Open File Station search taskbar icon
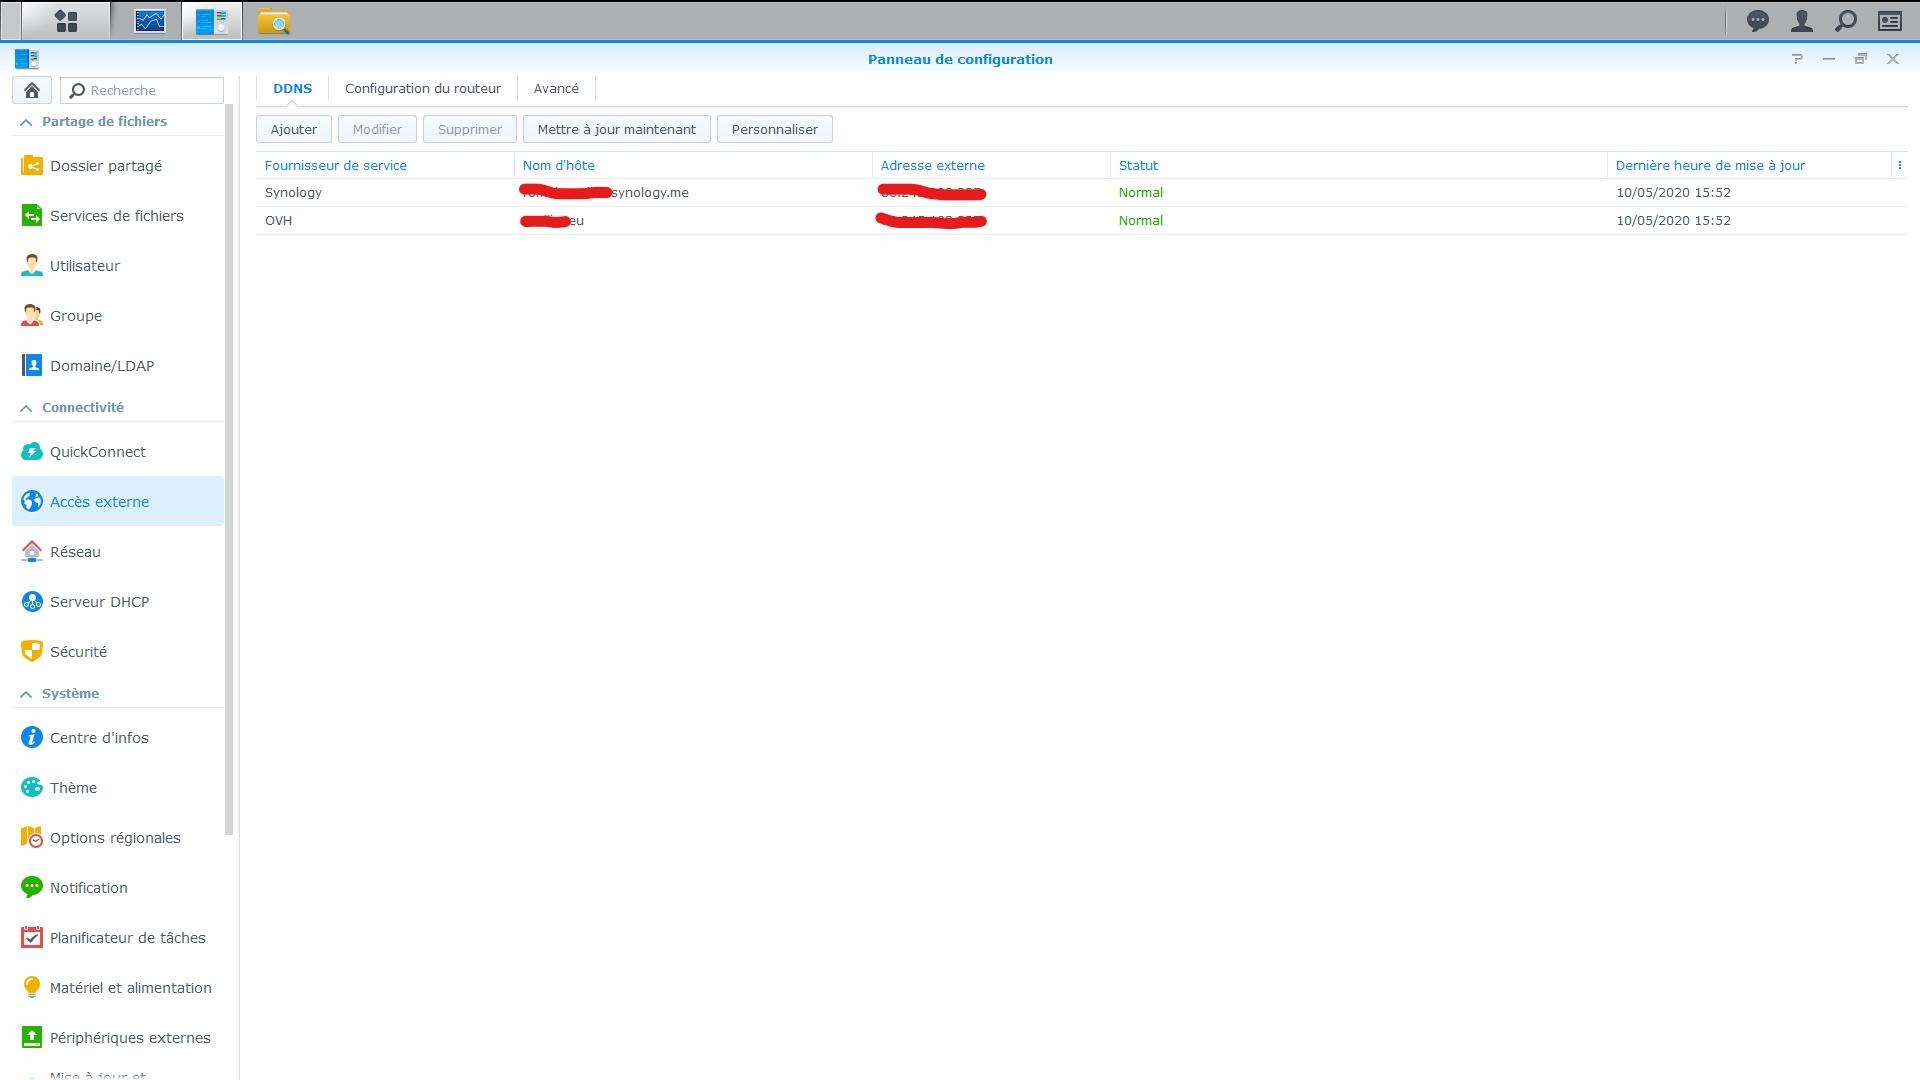The width and height of the screenshot is (1920, 1080). point(273,21)
